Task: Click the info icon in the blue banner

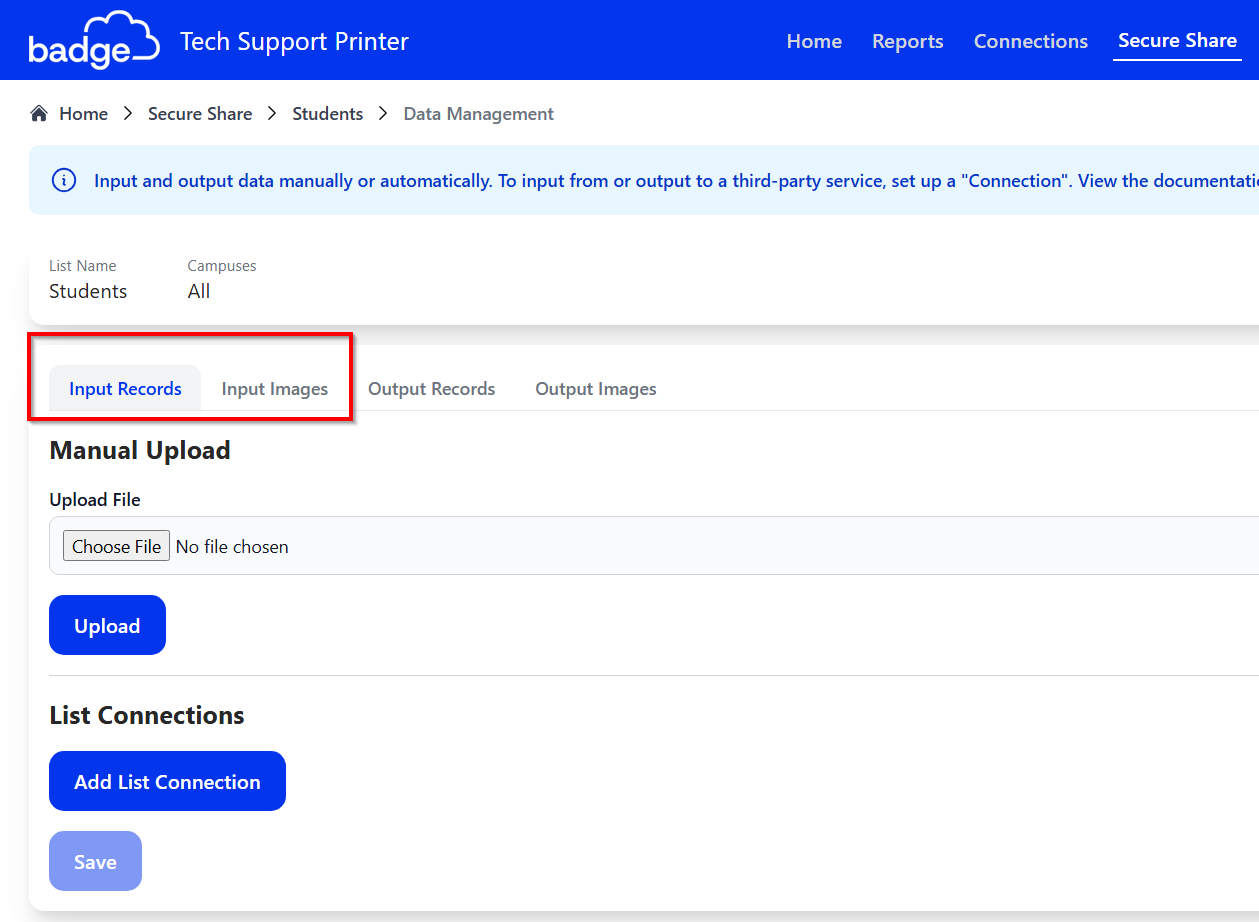Action: [64, 181]
